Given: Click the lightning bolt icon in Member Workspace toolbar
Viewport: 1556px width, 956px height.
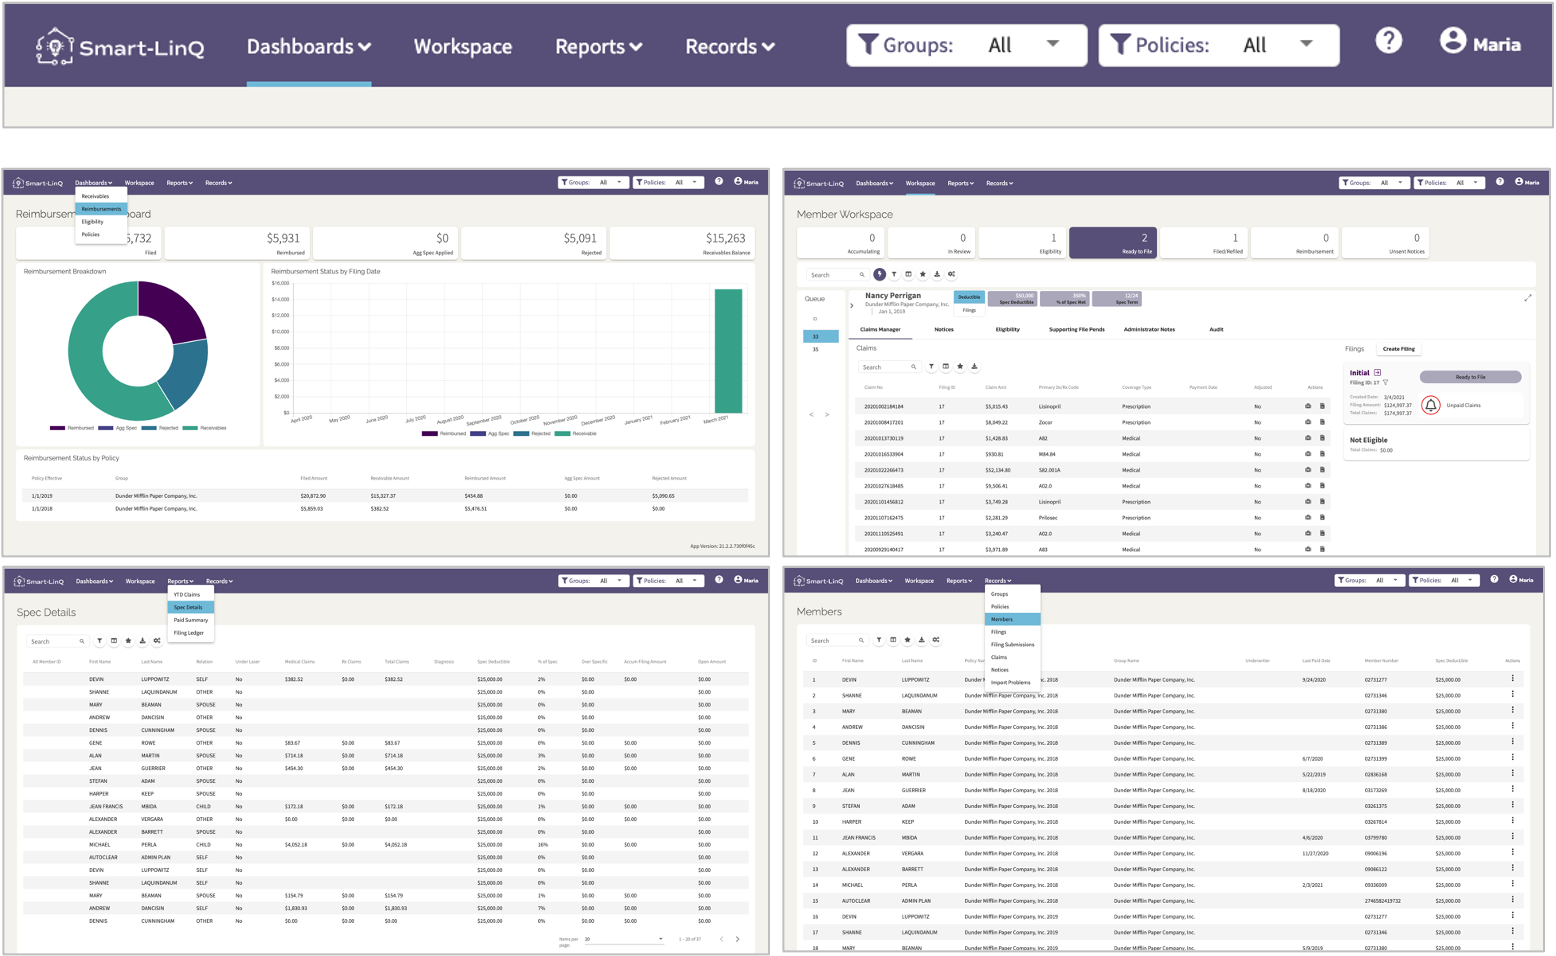Looking at the screenshot, I should (879, 274).
